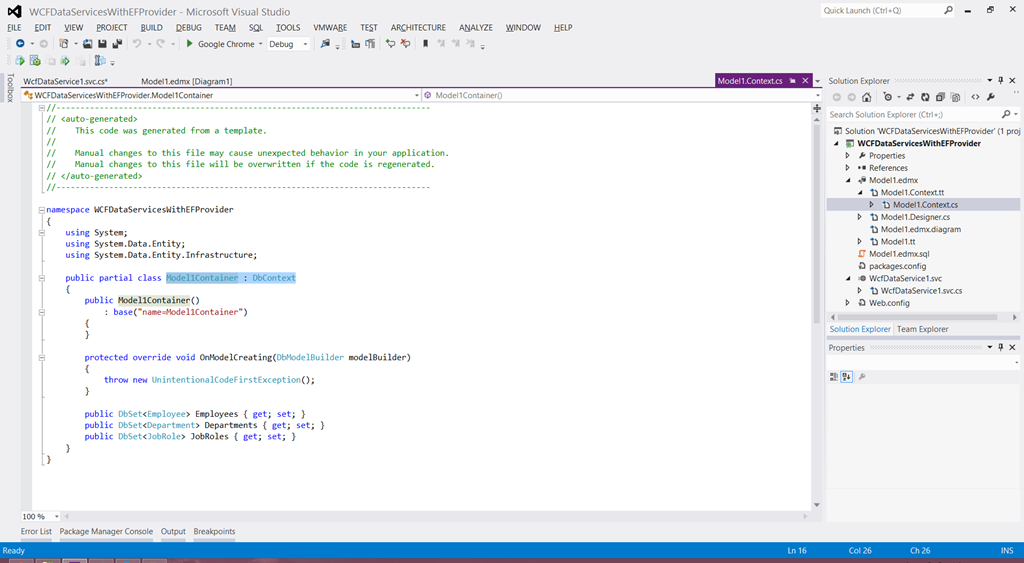
Task: Open the Output panel tab
Action: tap(173, 532)
